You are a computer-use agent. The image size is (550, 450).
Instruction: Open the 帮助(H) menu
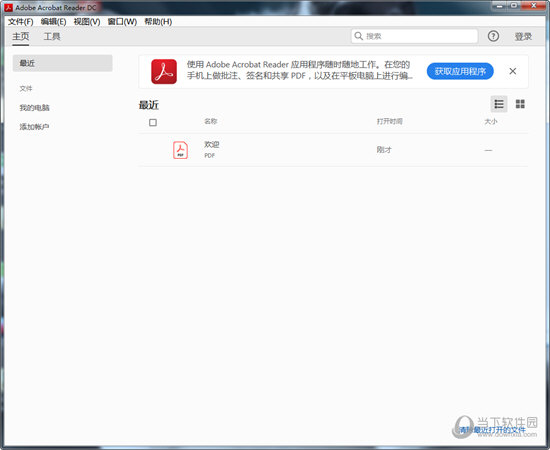click(158, 22)
